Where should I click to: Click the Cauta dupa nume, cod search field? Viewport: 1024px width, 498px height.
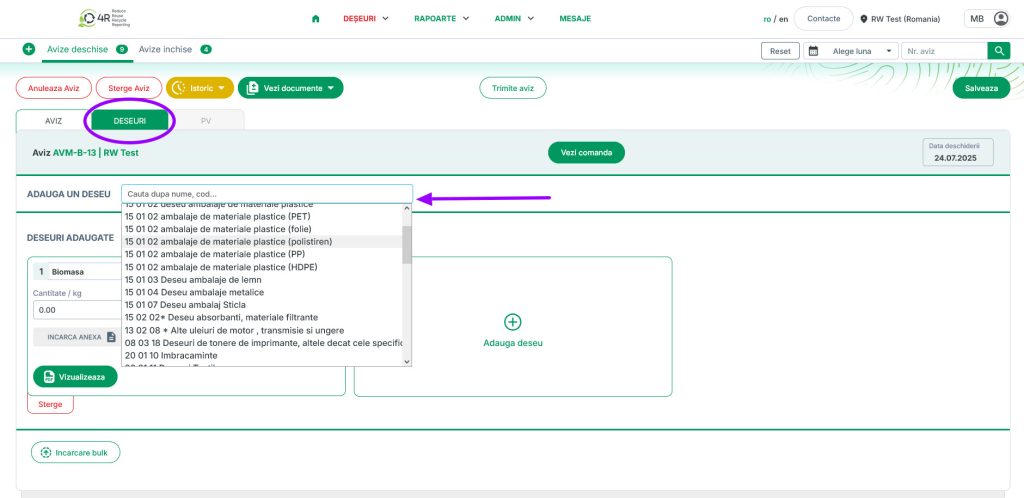[x=266, y=194]
